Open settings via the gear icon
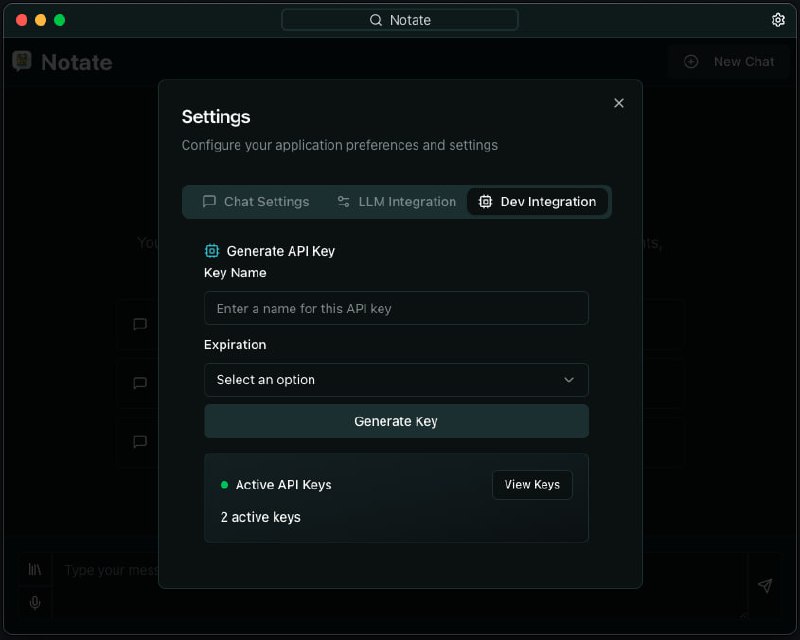Screen dimensions: 800x640 pos(778,20)
